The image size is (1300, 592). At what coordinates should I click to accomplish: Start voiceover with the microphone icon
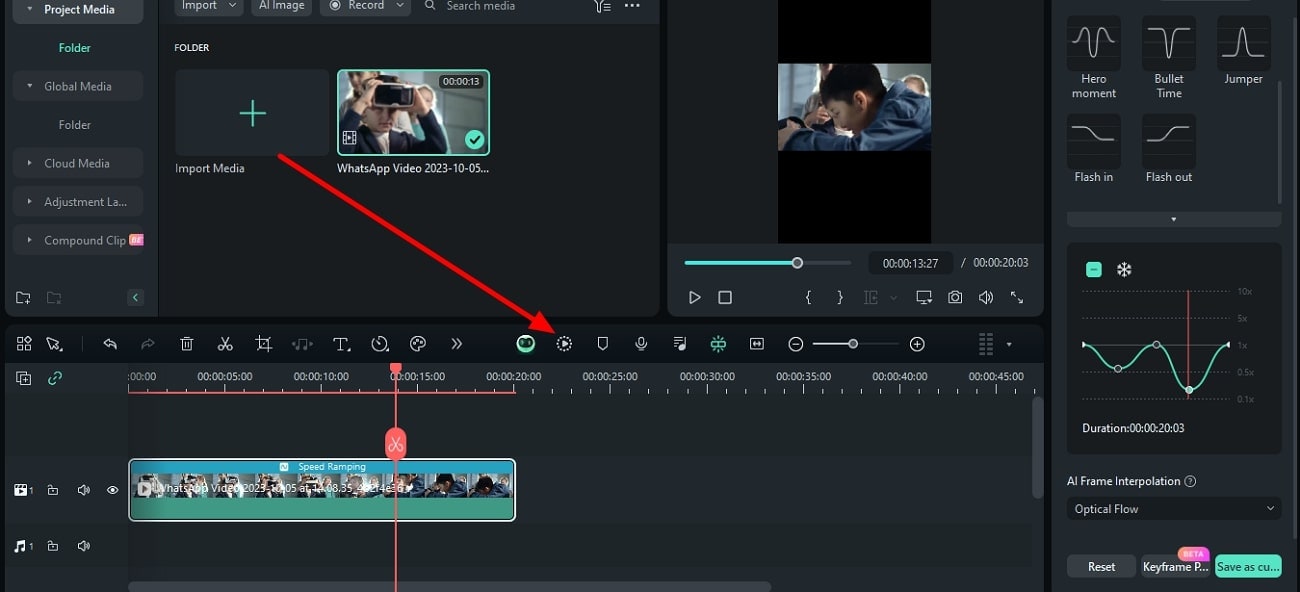pos(641,344)
